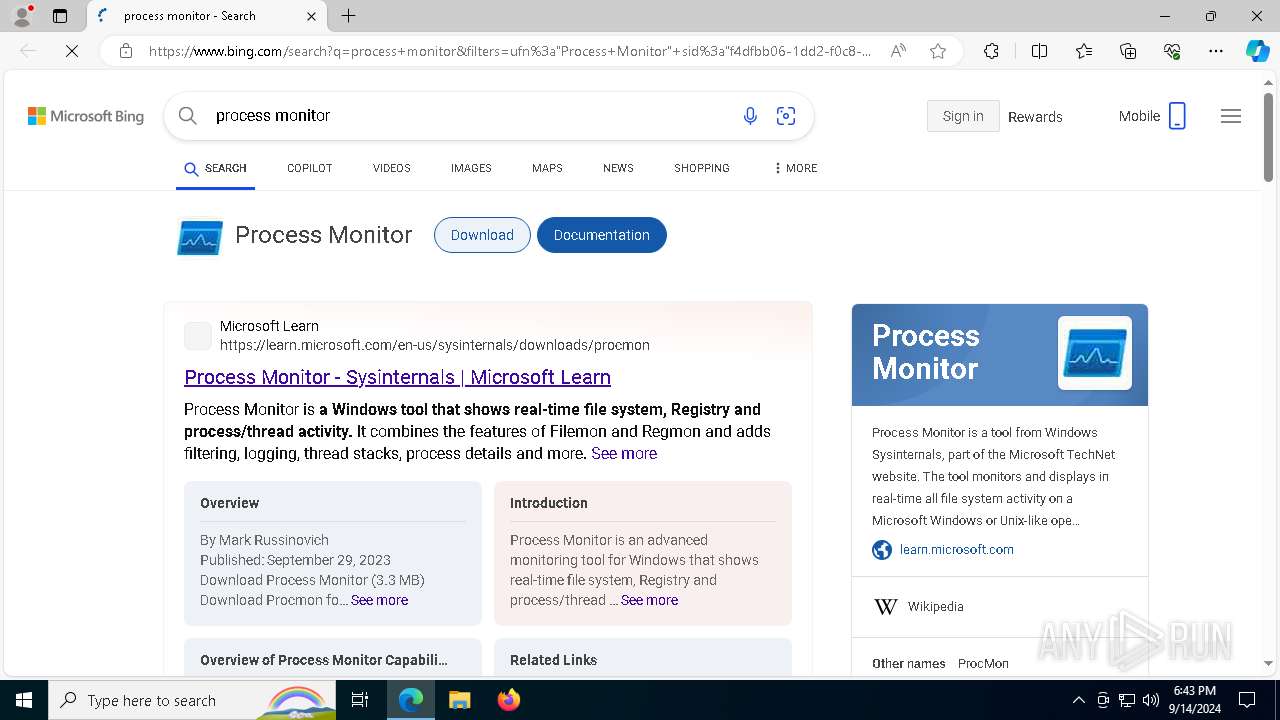1280x720 pixels.
Task: Click the Mobile phone icon
Action: [1177, 116]
